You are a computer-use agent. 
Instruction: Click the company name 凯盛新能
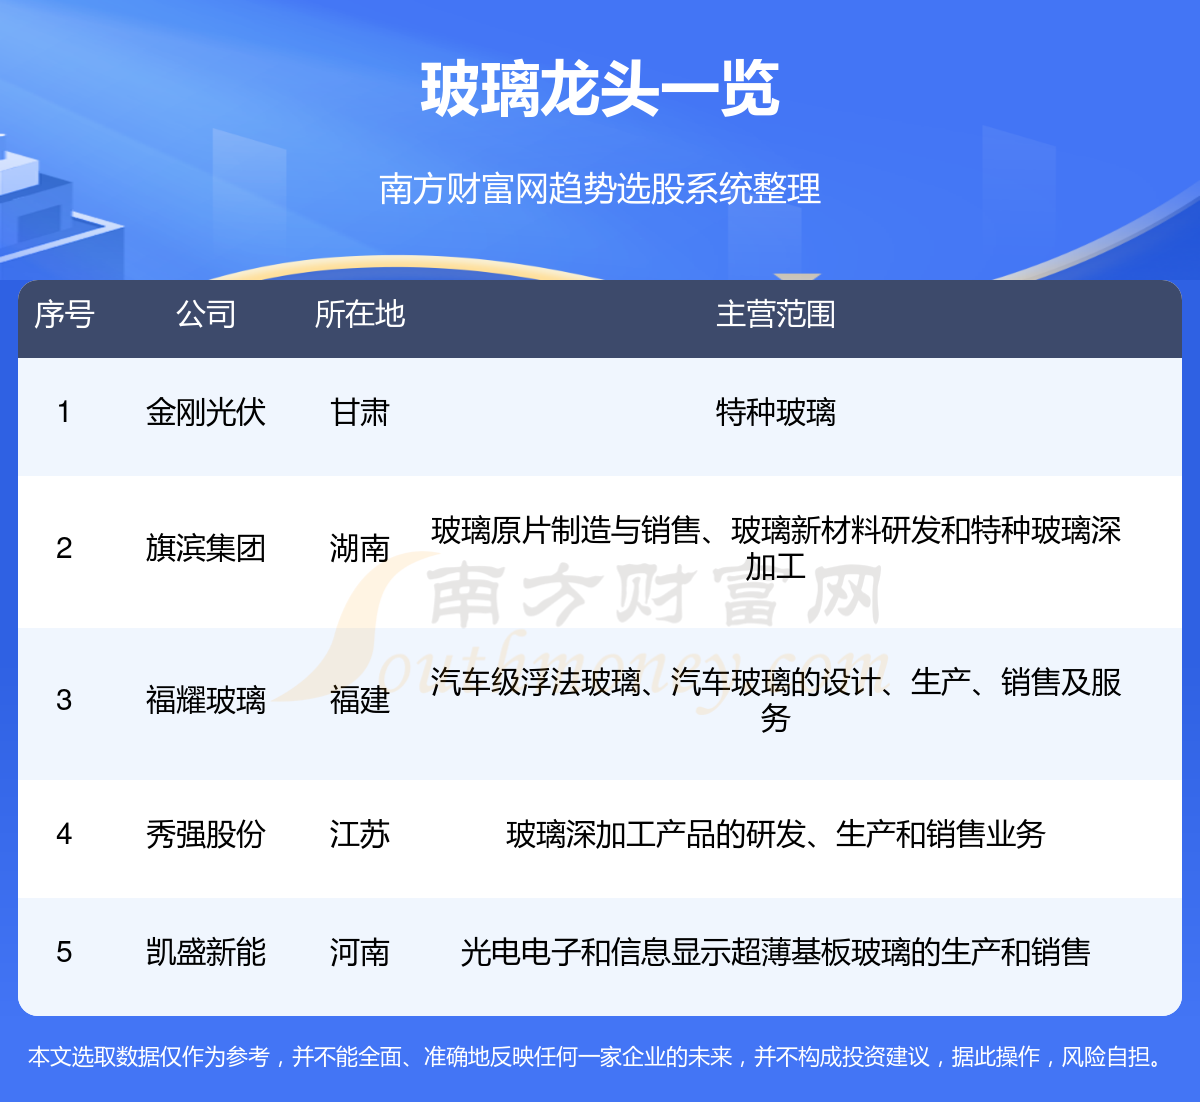206,952
